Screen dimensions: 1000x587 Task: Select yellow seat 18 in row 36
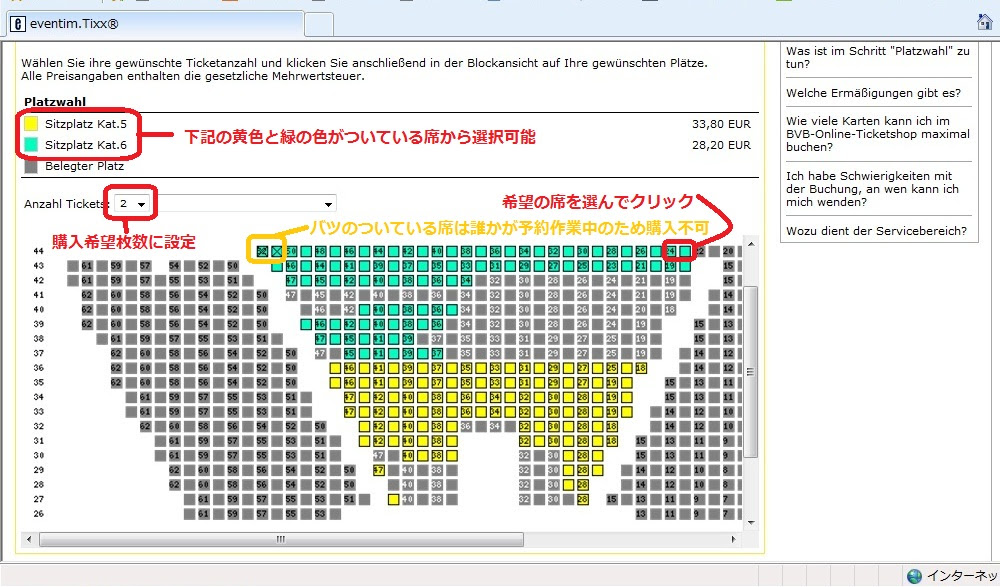click(x=641, y=368)
